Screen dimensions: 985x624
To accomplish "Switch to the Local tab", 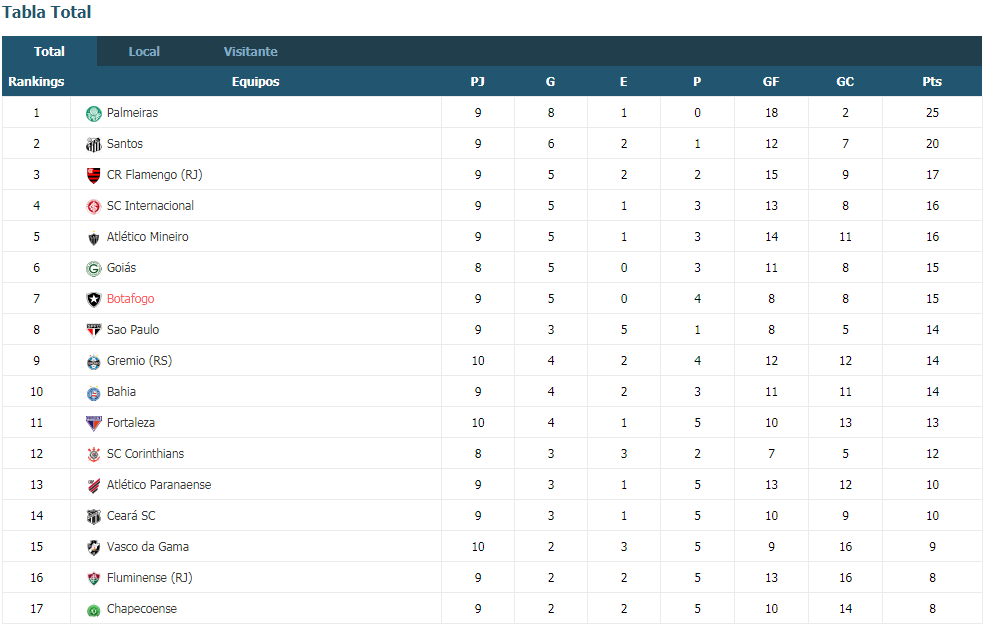I will tap(144, 52).
